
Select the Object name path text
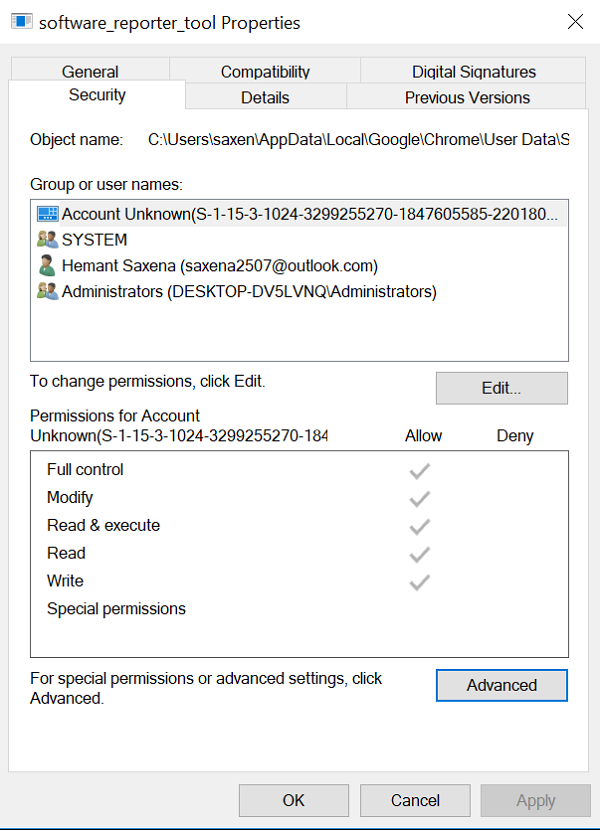tap(358, 141)
